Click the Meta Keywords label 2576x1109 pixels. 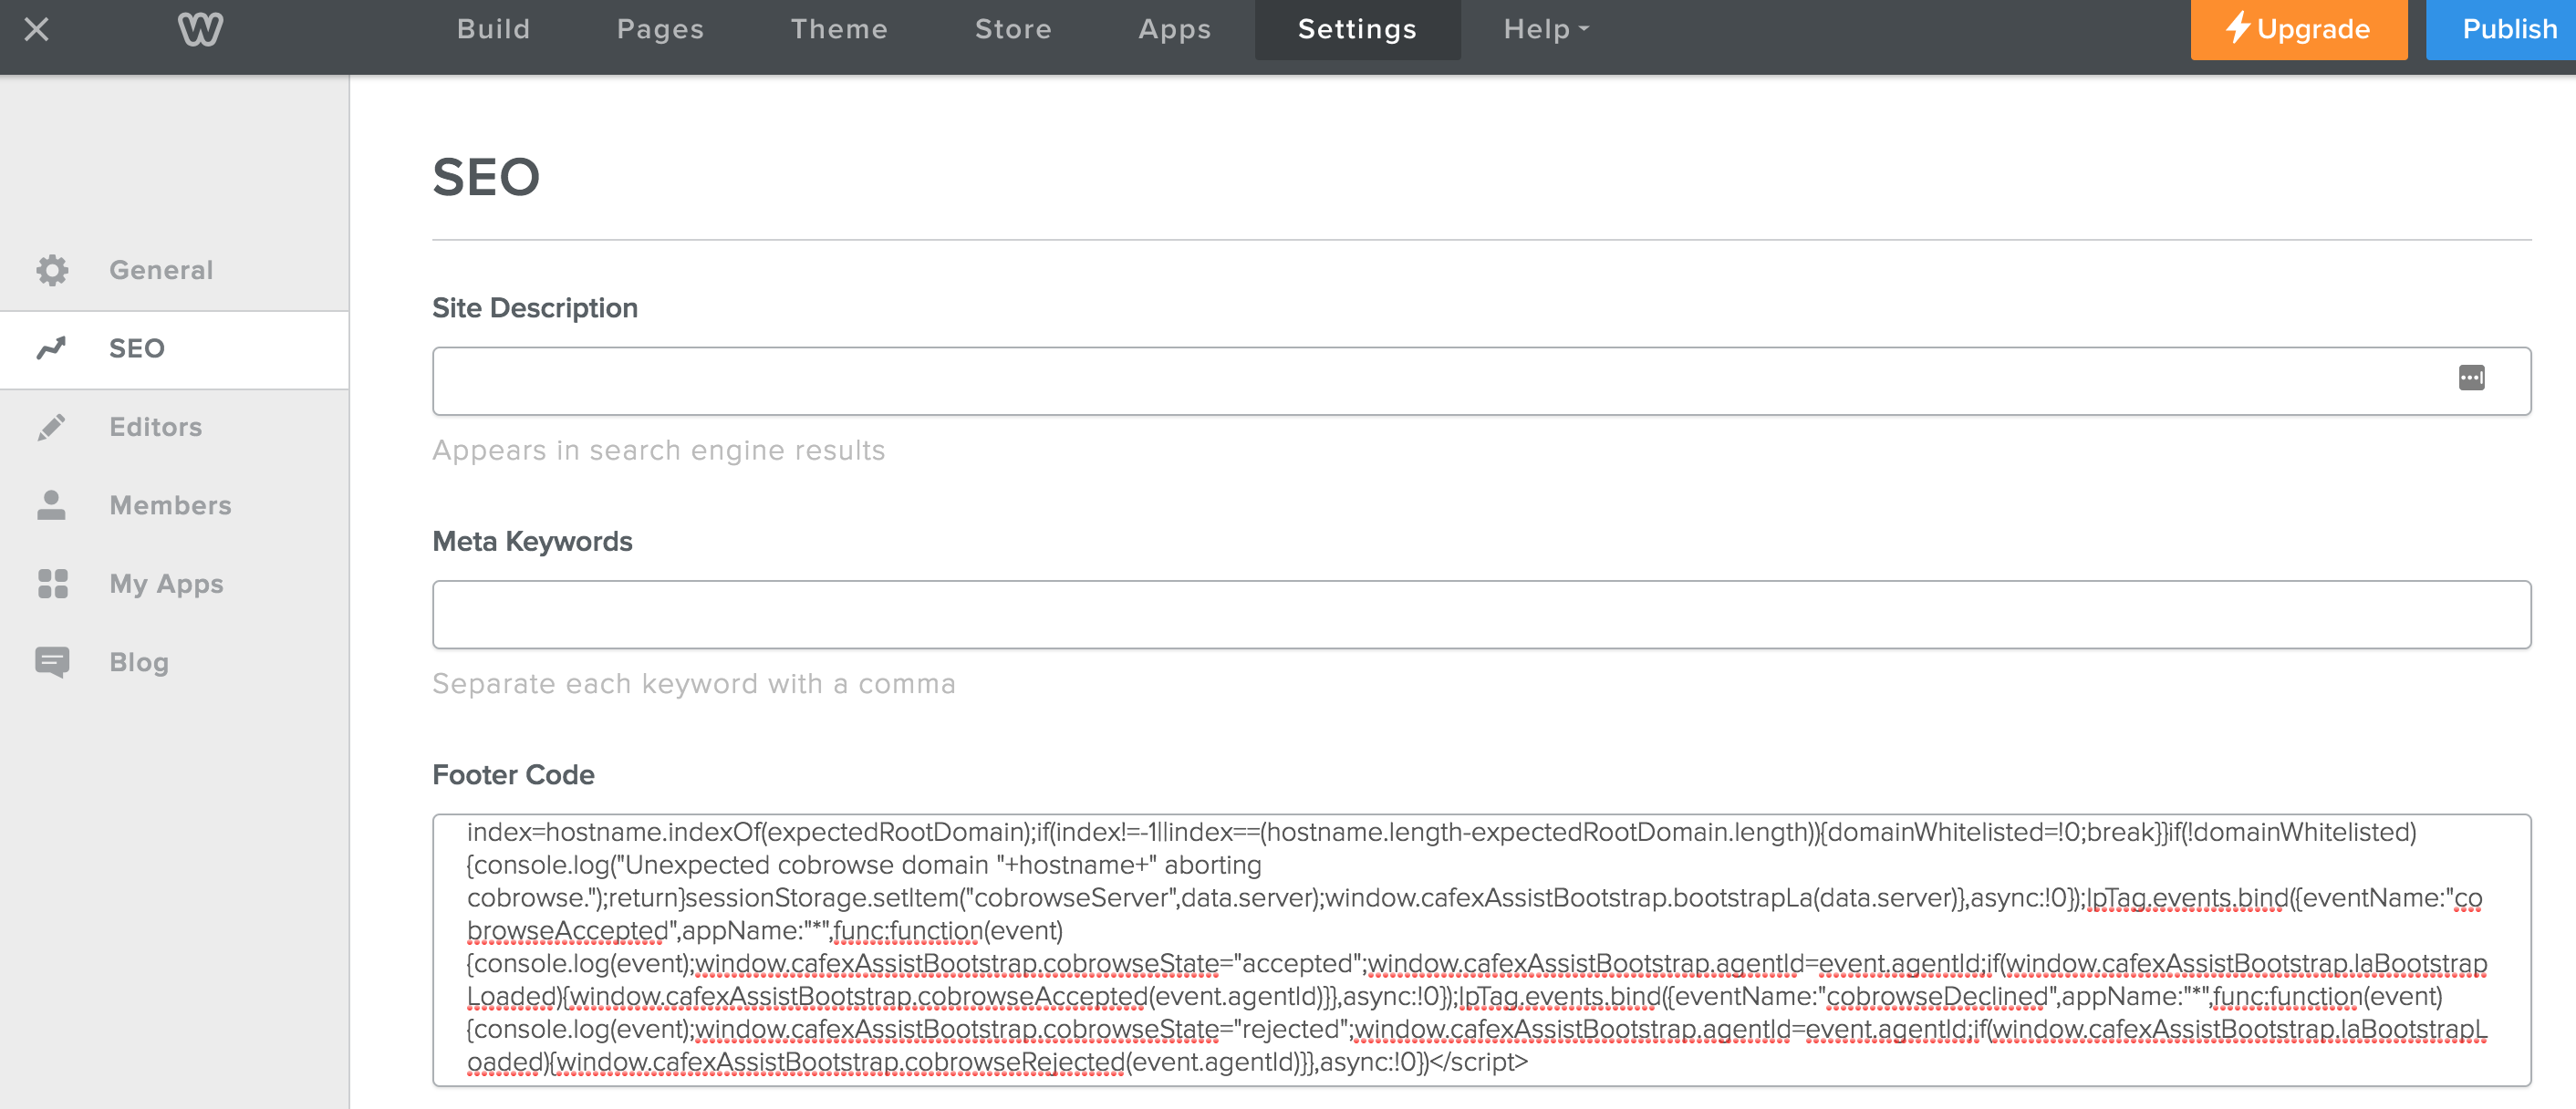pos(532,542)
